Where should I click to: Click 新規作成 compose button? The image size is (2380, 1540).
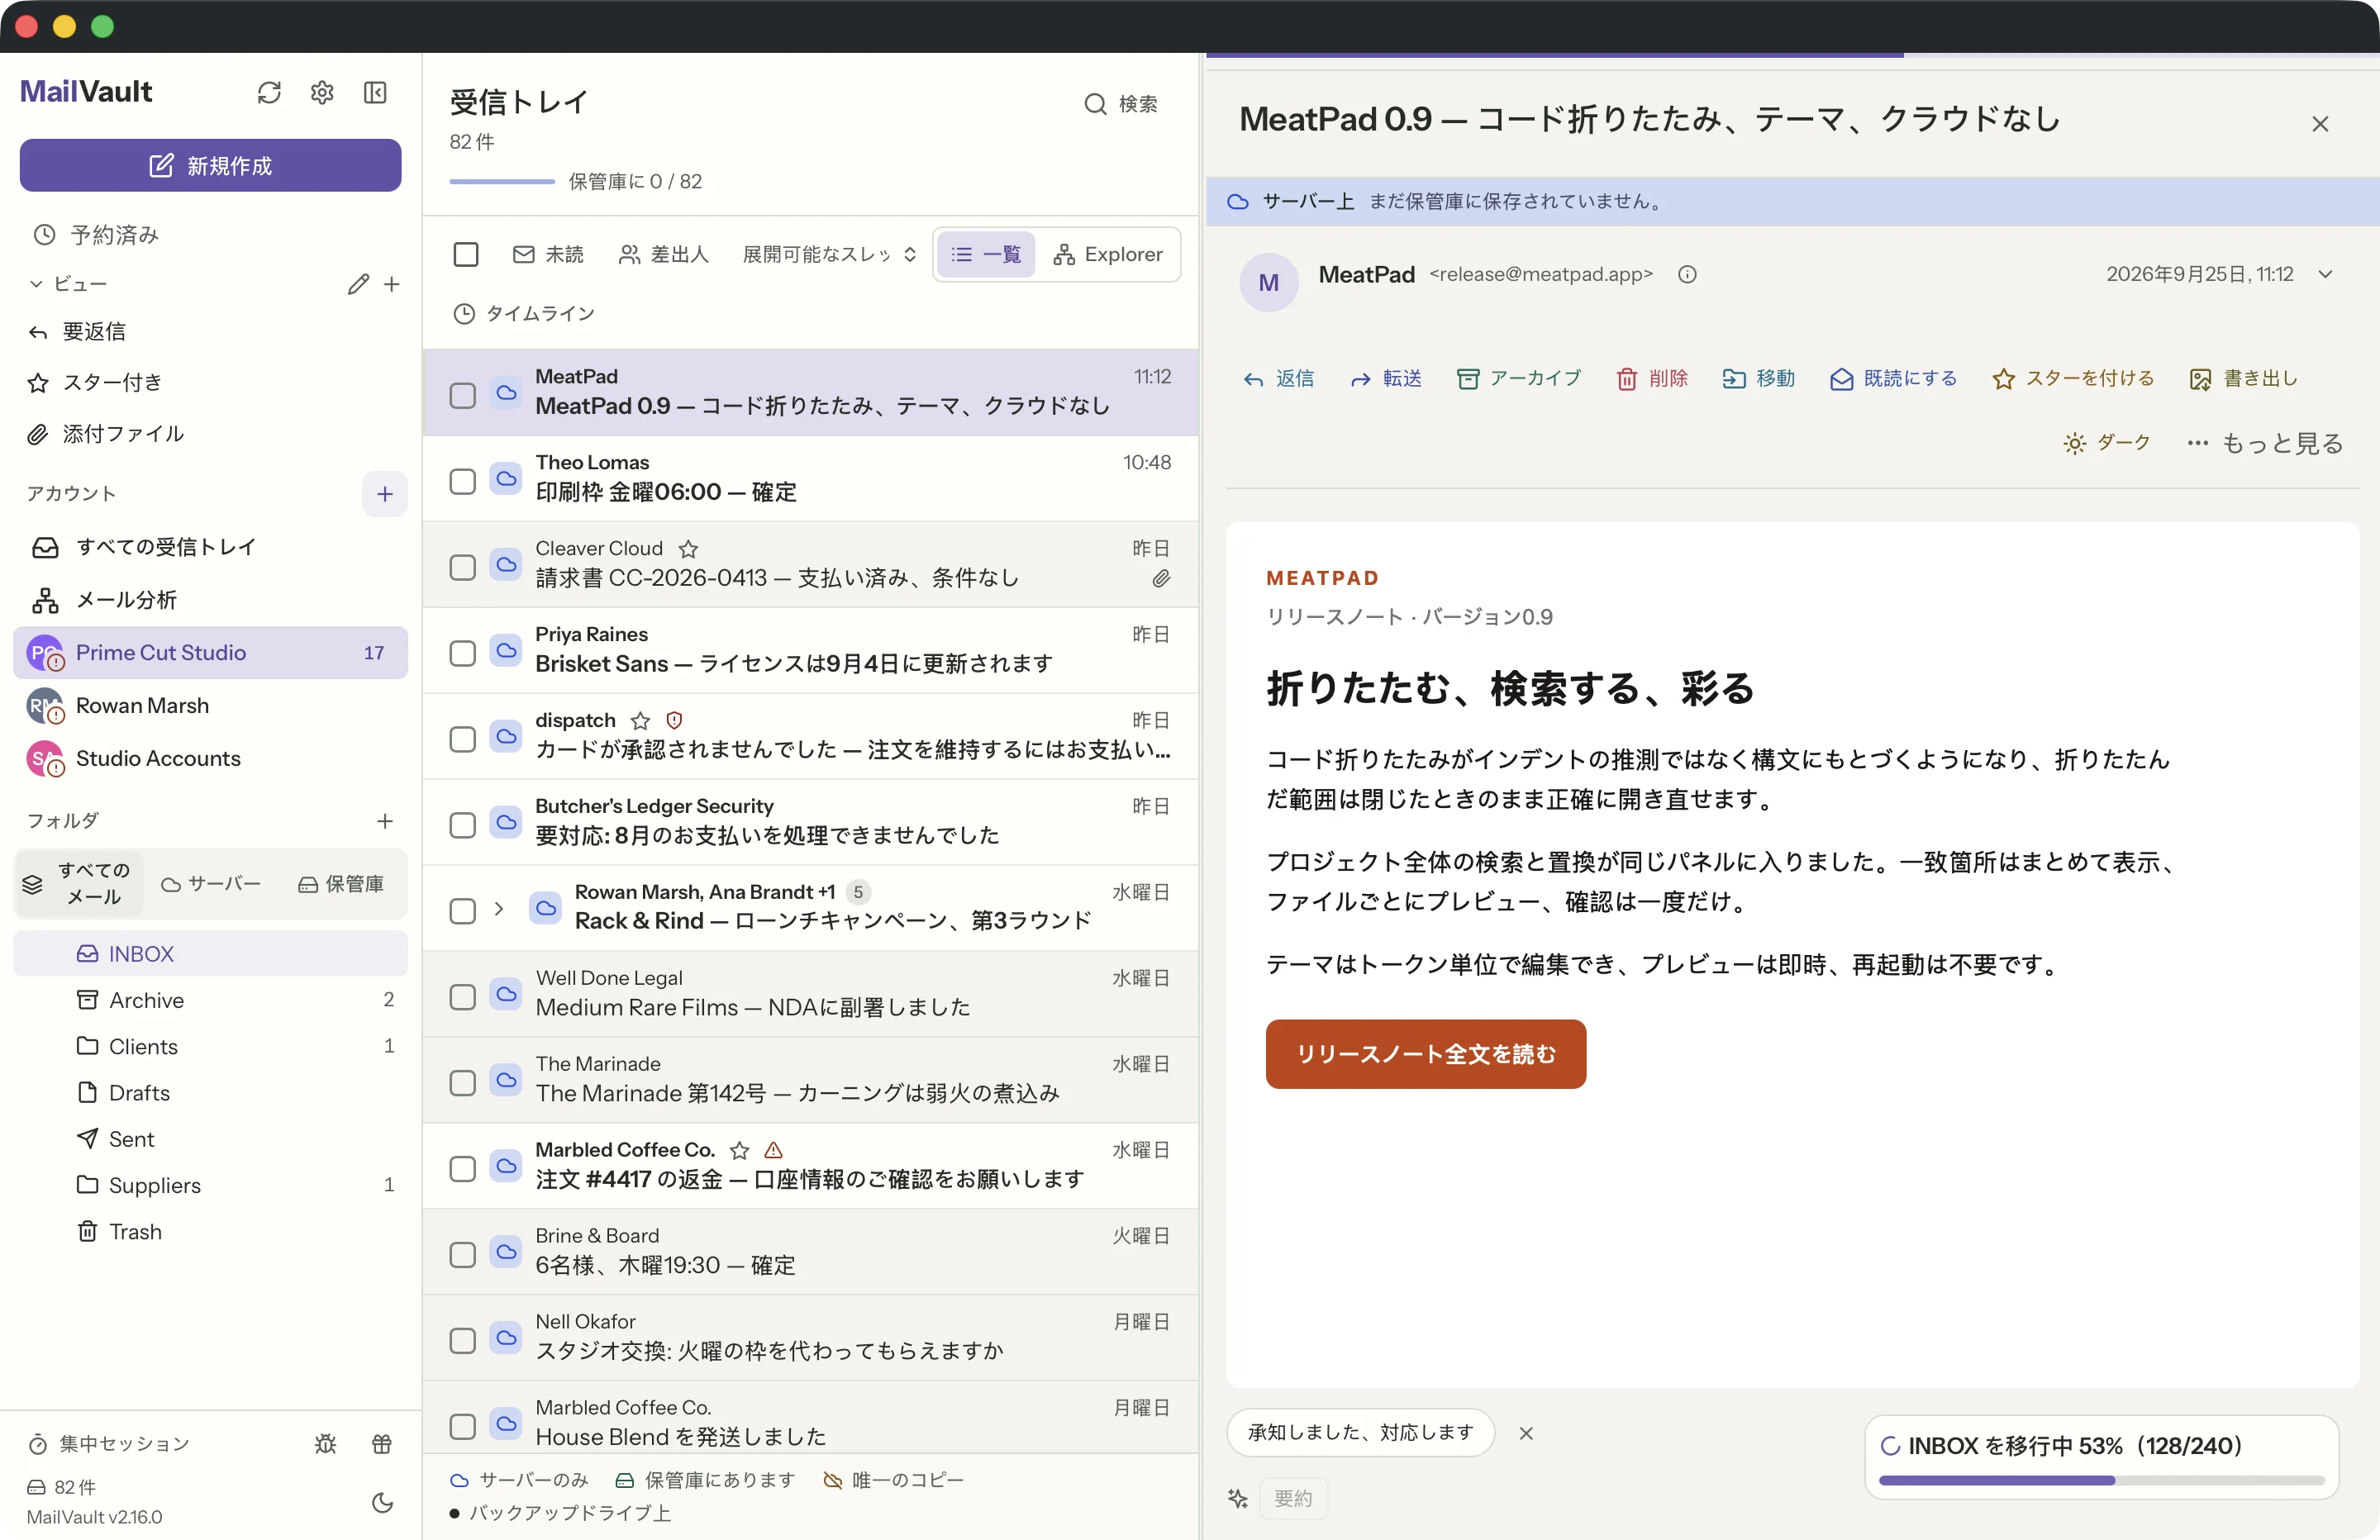coord(210,165)
